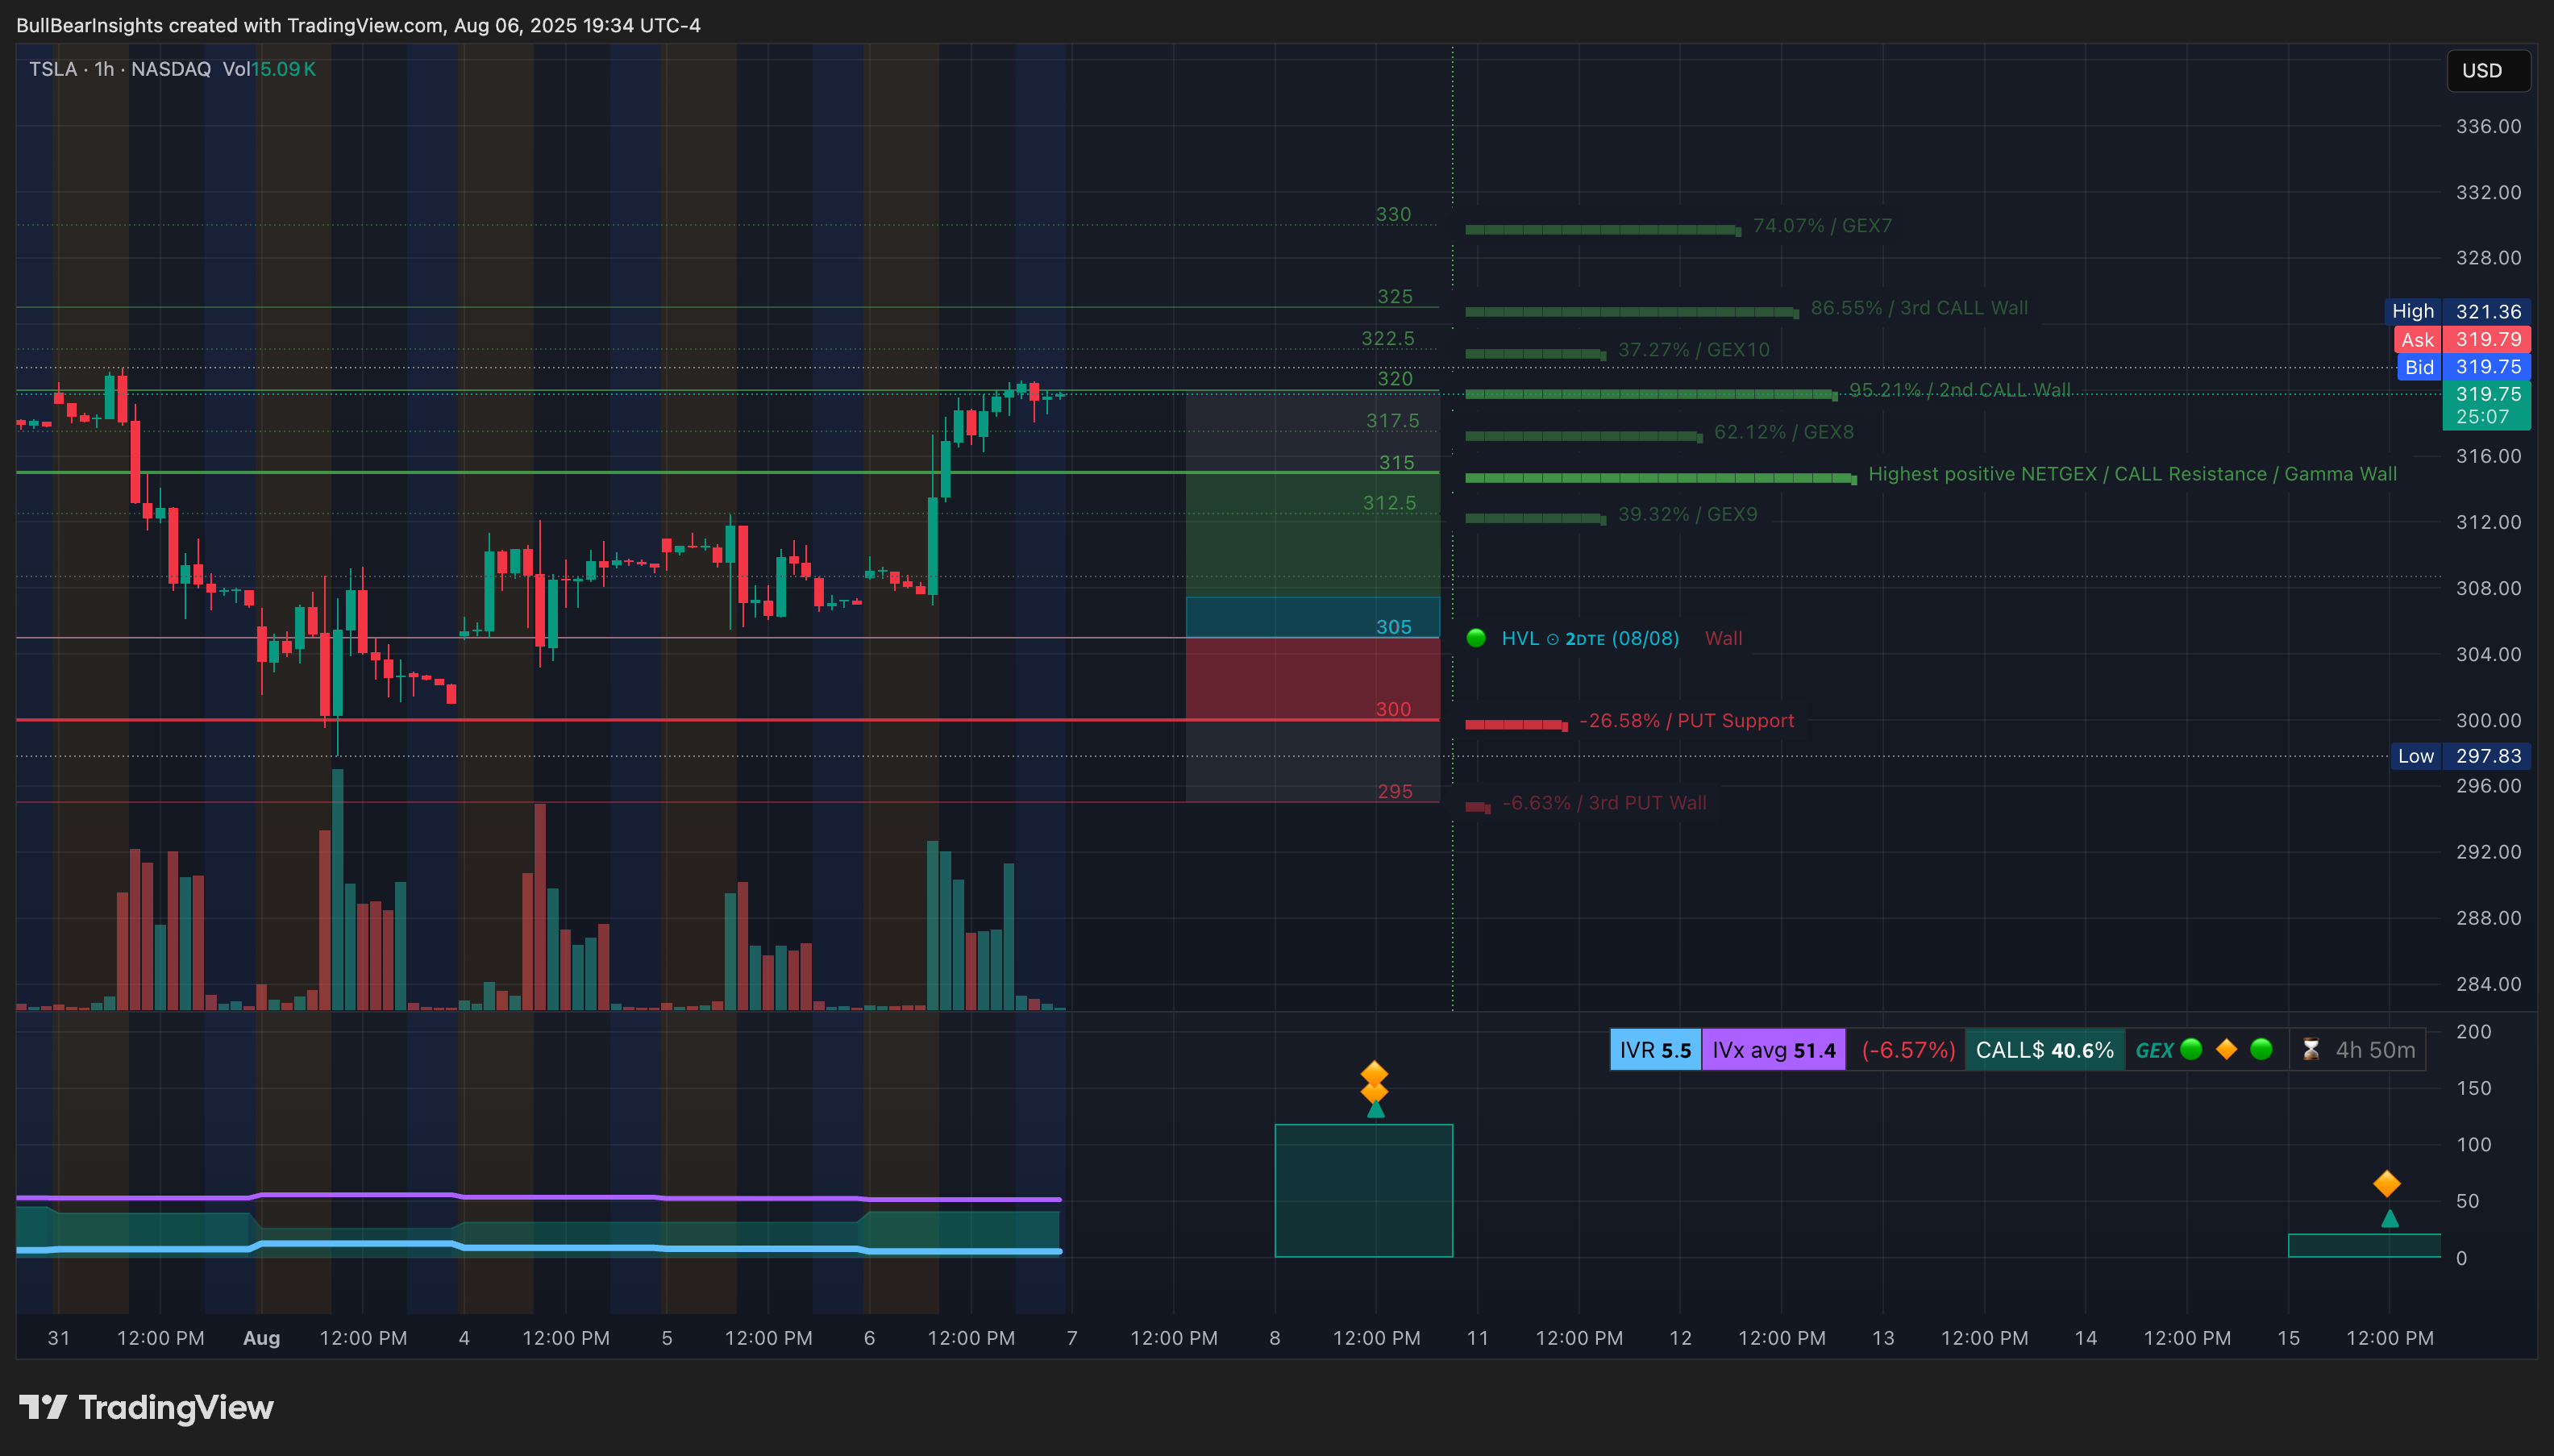Click the 95.21% / 2nd CALL Wall label
Image resolution: width=2554 pixels, height=1456 pixels.
click(1959, 390)
